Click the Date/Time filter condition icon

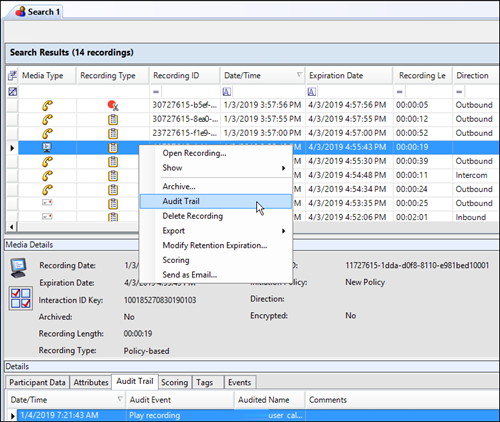(x=226, y=91)
